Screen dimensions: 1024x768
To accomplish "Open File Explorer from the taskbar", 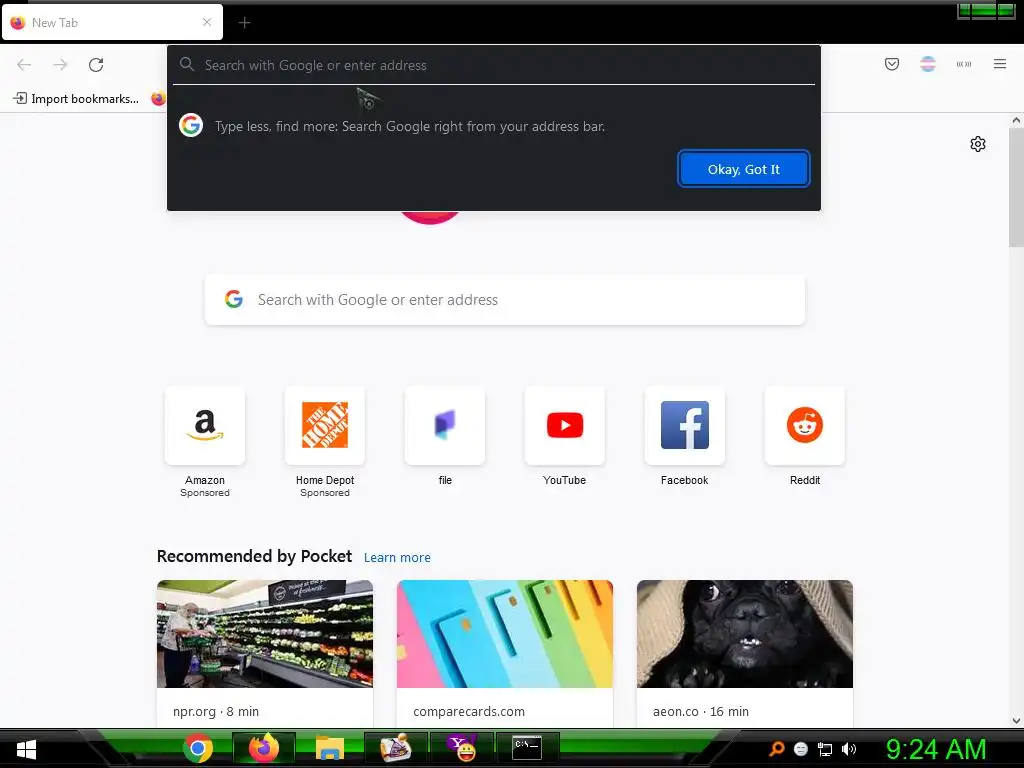I will coord(330,748).
